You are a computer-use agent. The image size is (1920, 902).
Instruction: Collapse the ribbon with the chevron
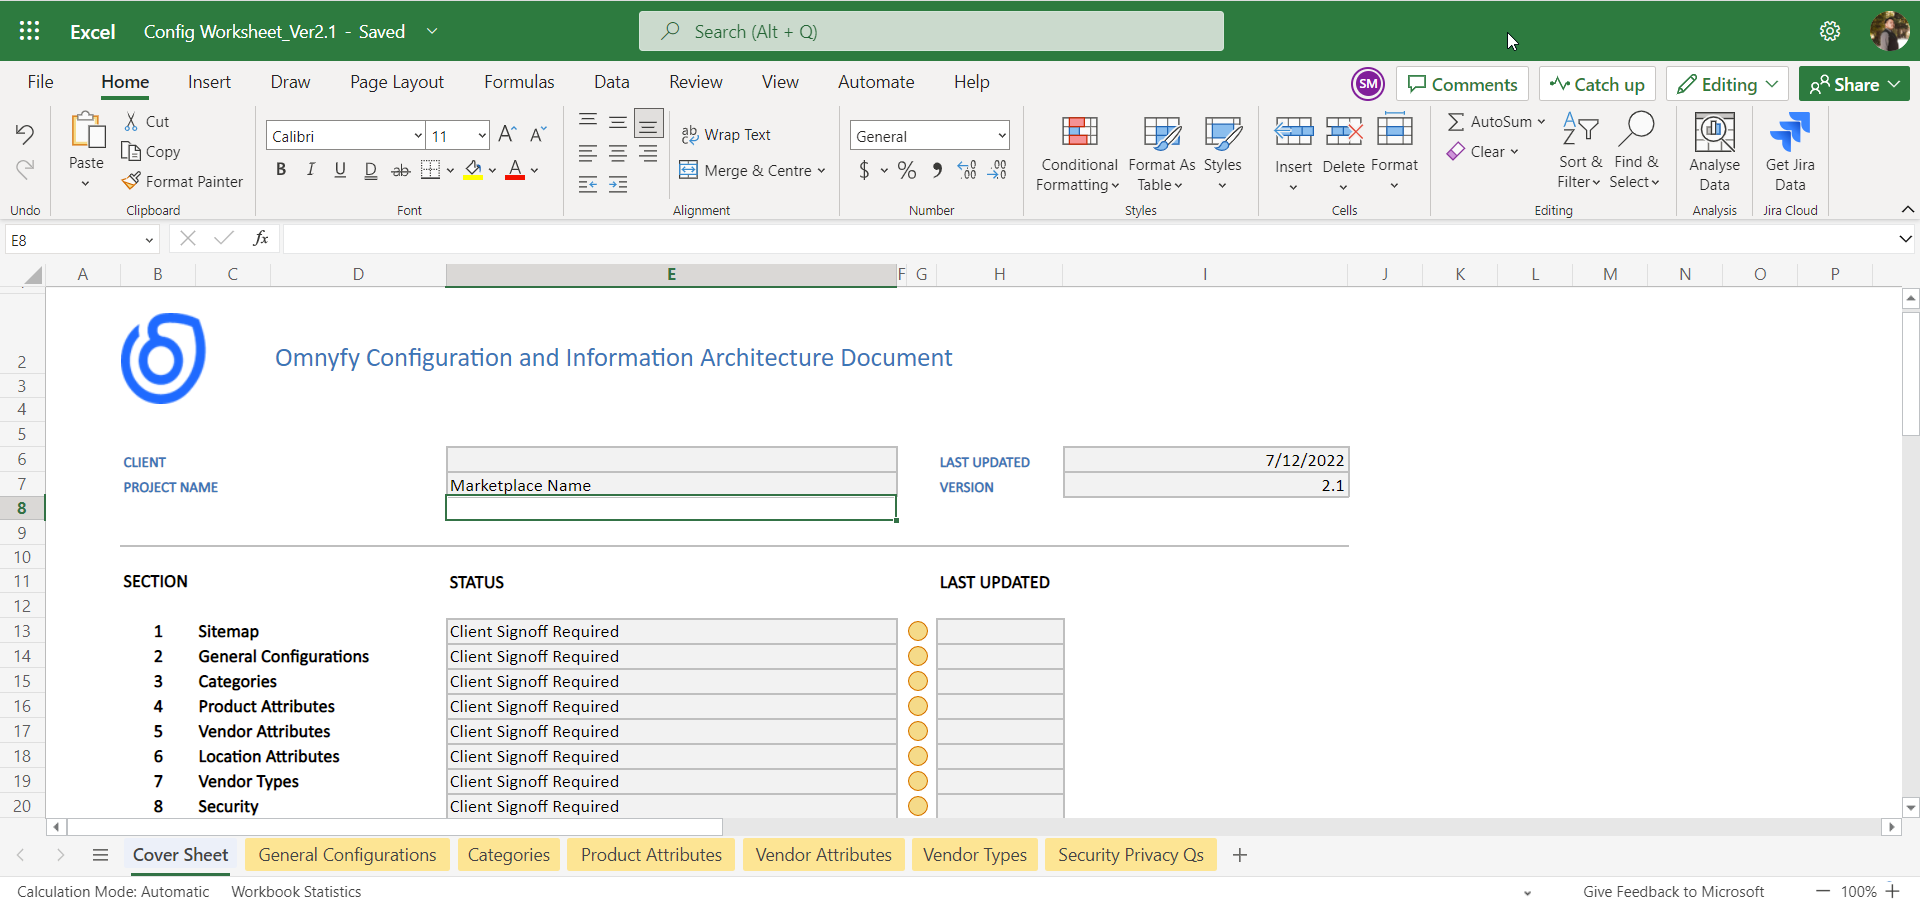[1907, 209]
